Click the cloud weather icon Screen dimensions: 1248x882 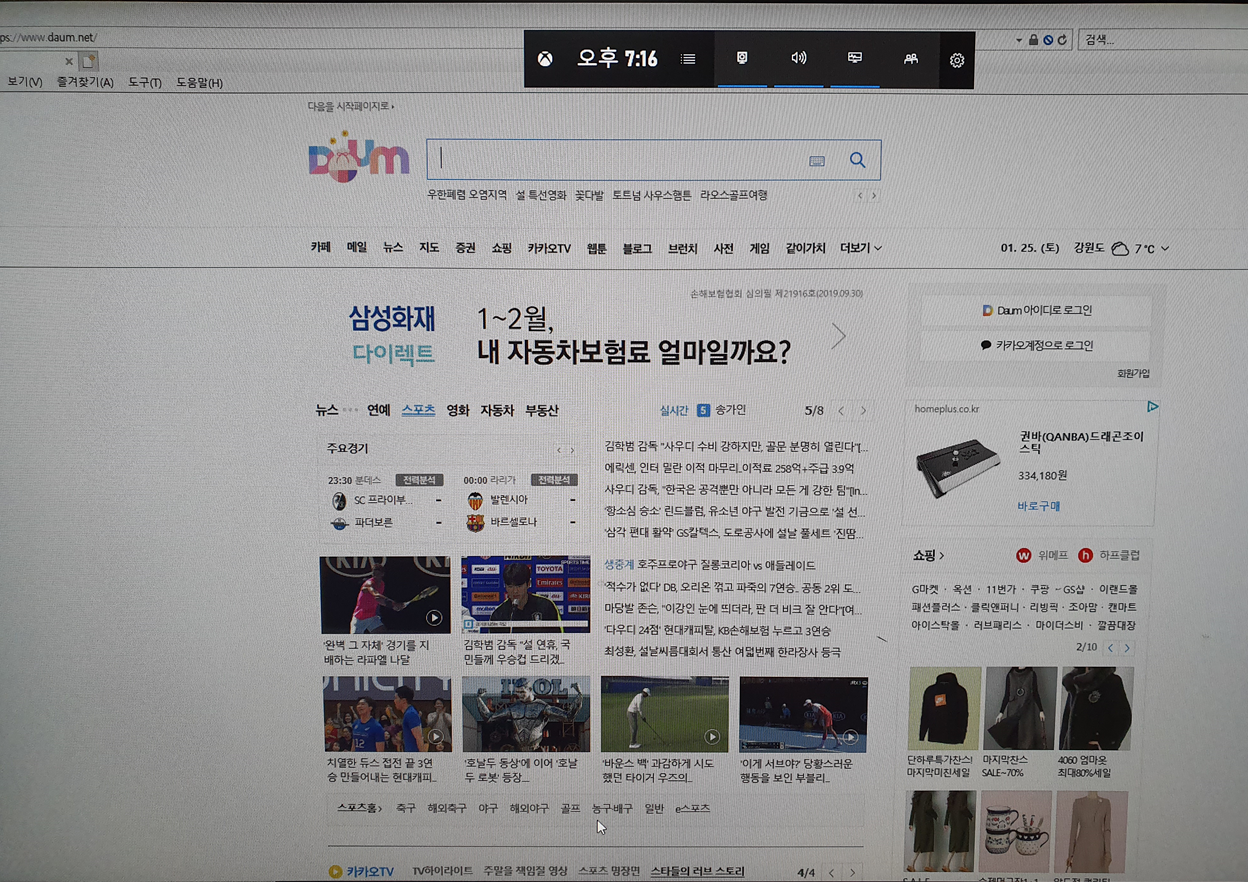[1120, 248]
